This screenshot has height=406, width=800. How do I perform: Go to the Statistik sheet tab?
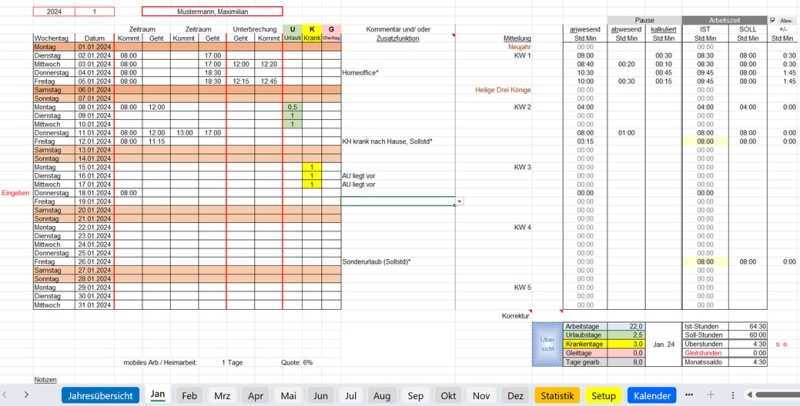(557, 396)
